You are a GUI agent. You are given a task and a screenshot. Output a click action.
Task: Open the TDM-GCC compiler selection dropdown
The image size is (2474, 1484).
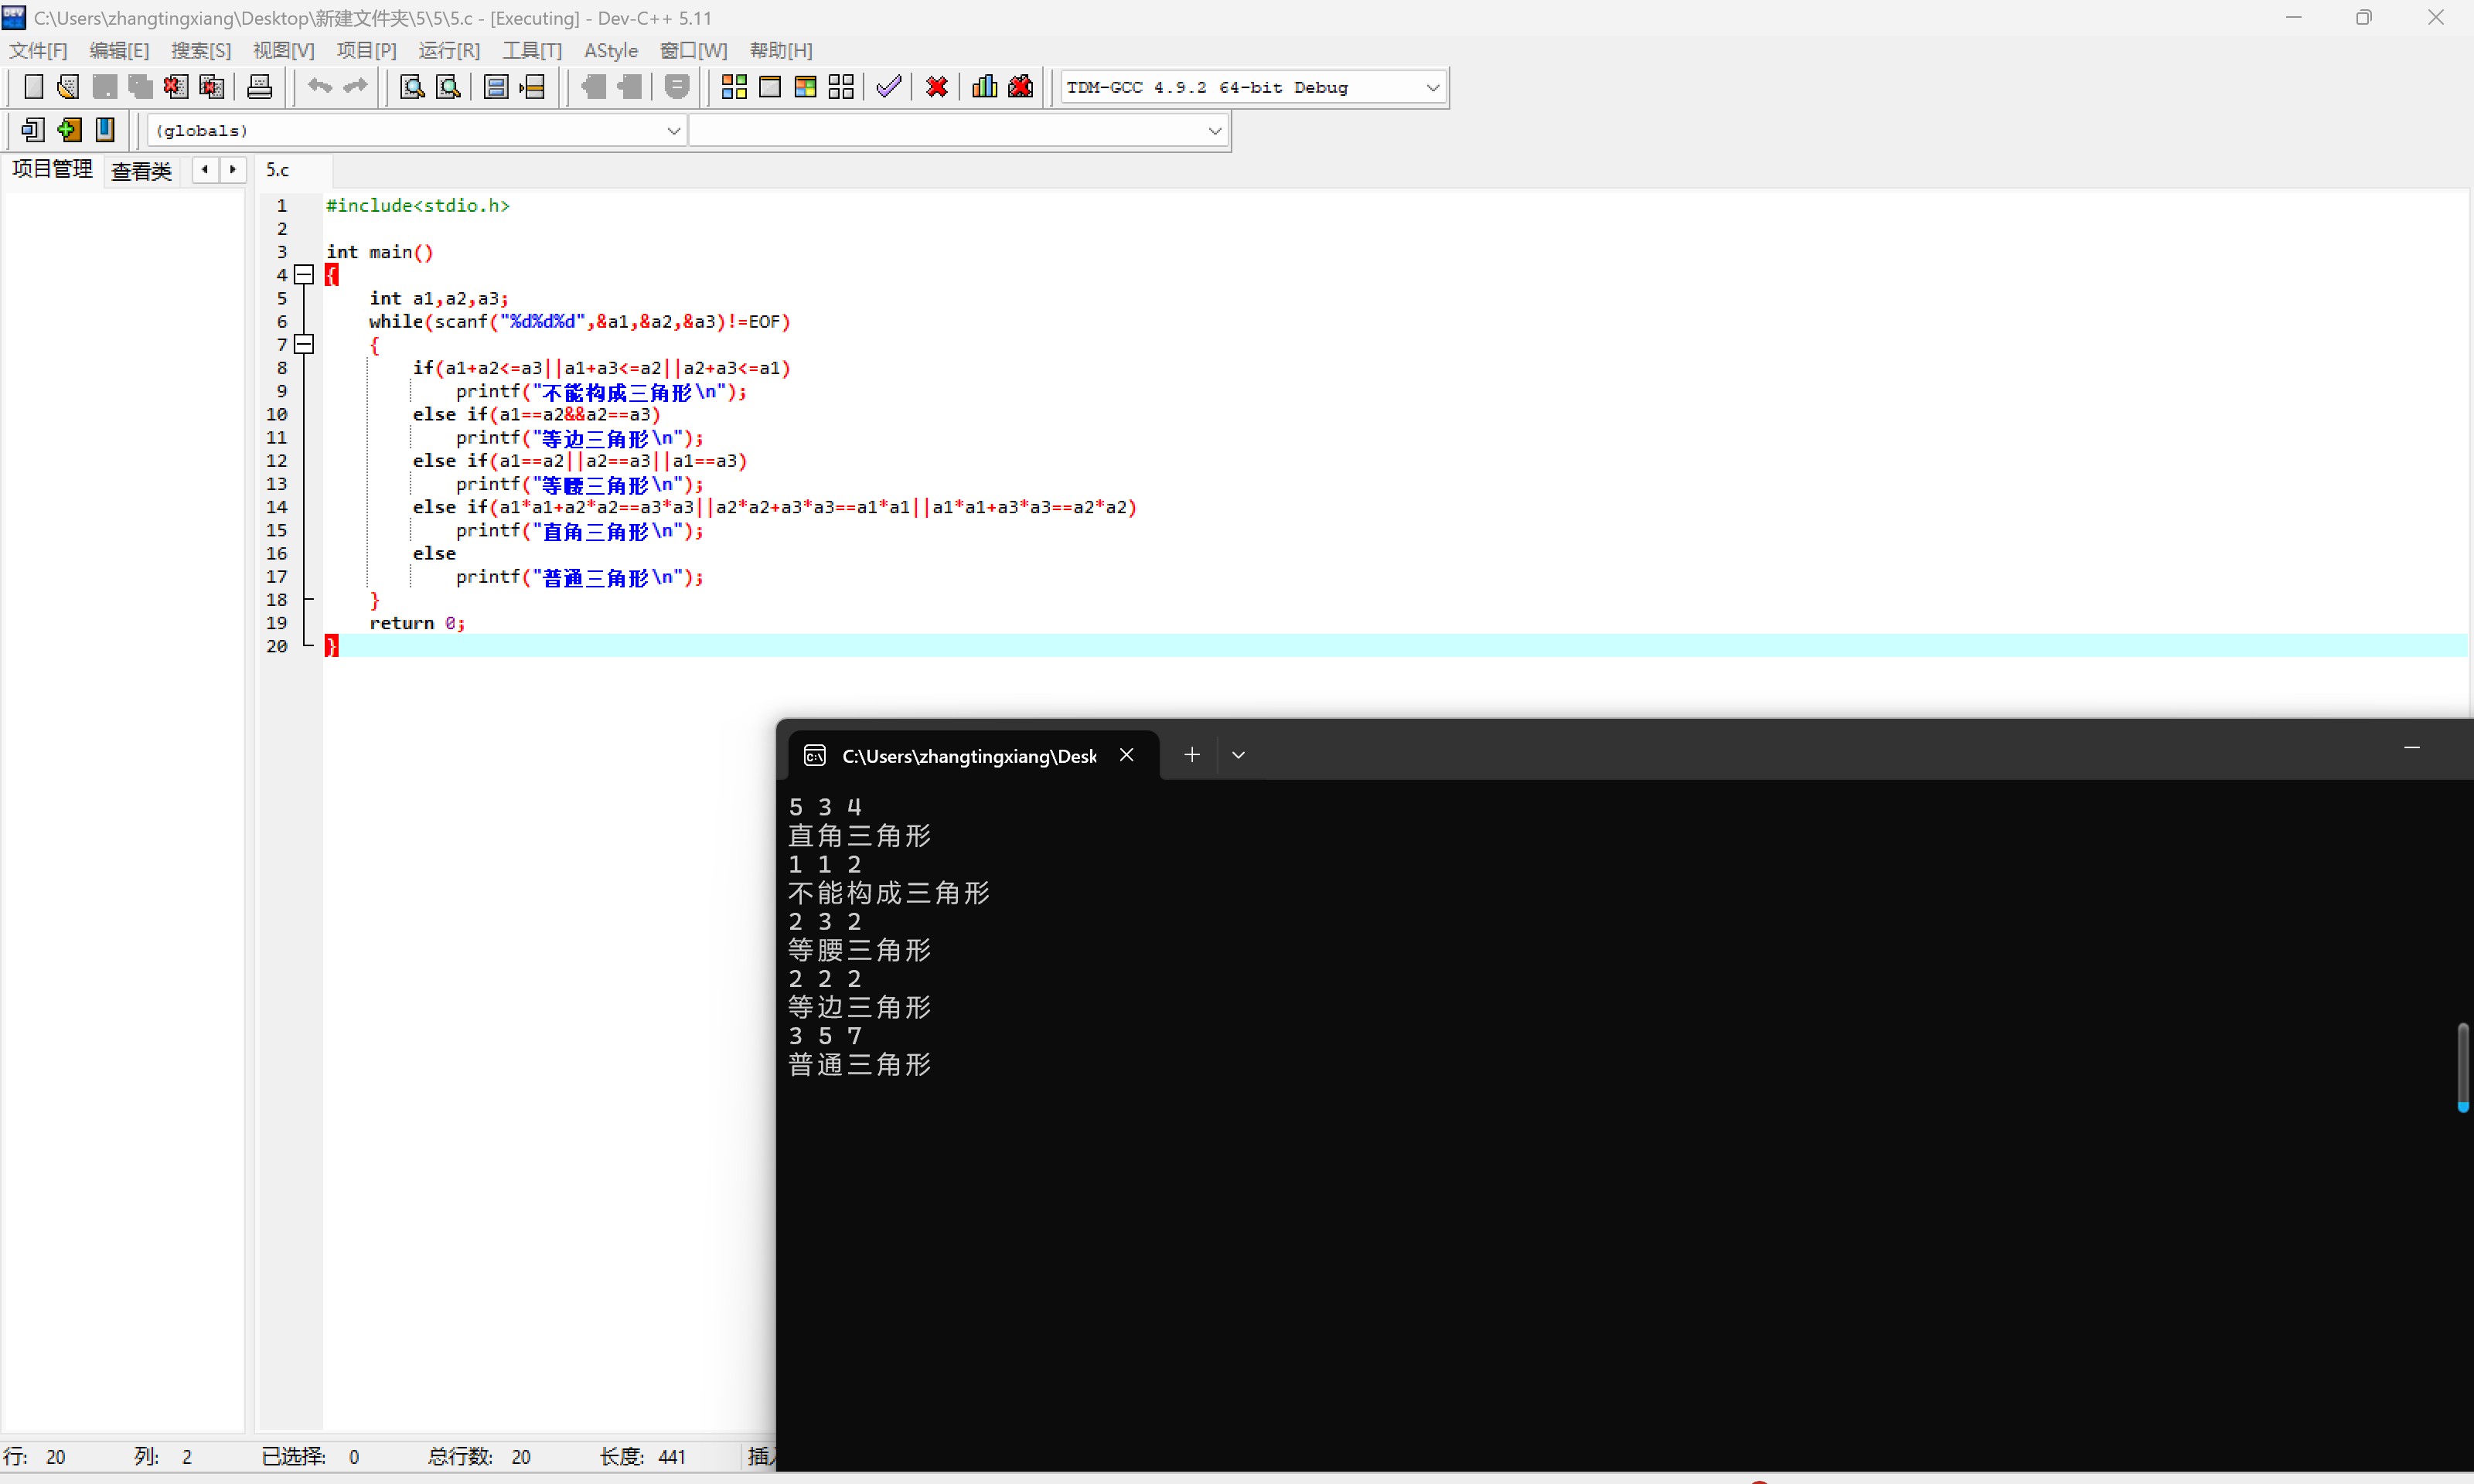click(x=1432, y=88)
